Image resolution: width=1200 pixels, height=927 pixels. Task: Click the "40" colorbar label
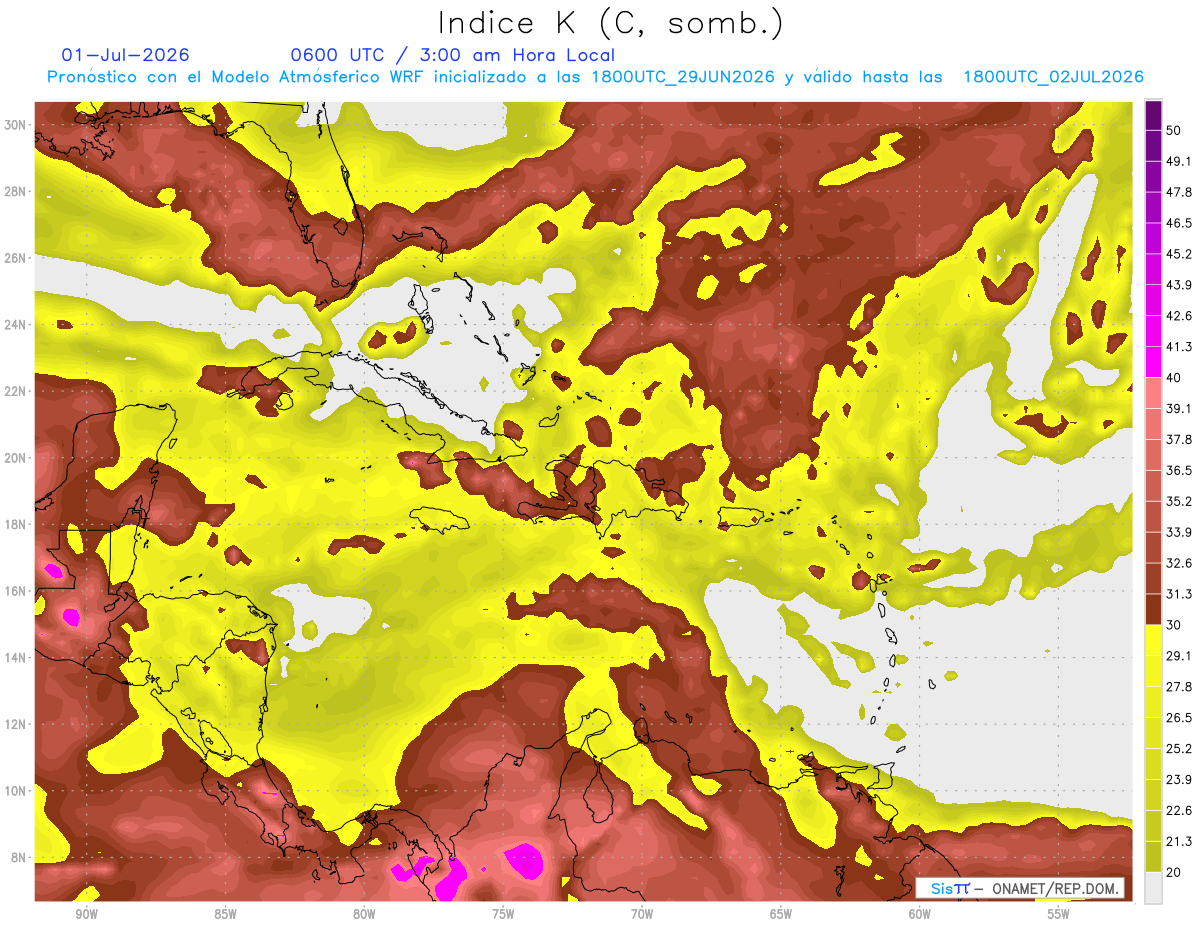[1174, 377]
